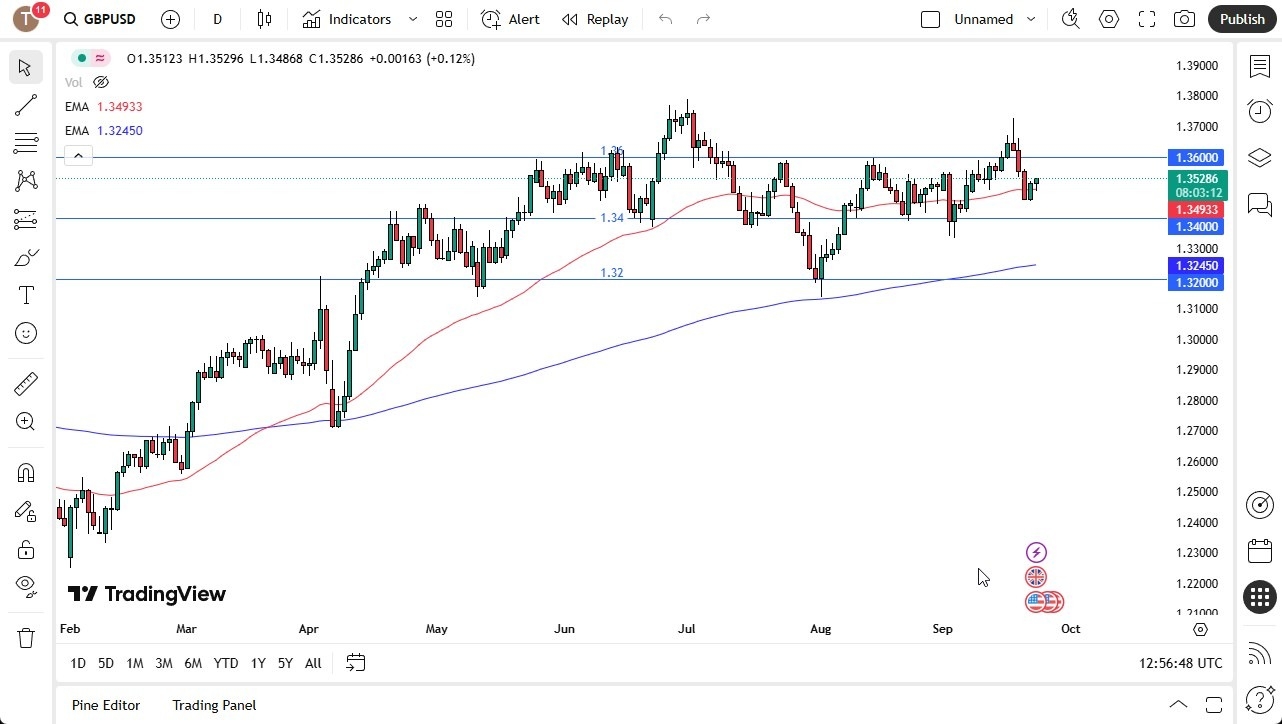Collapse the price line labels panel
1282x724 pixels.
(x=78, y=155)
